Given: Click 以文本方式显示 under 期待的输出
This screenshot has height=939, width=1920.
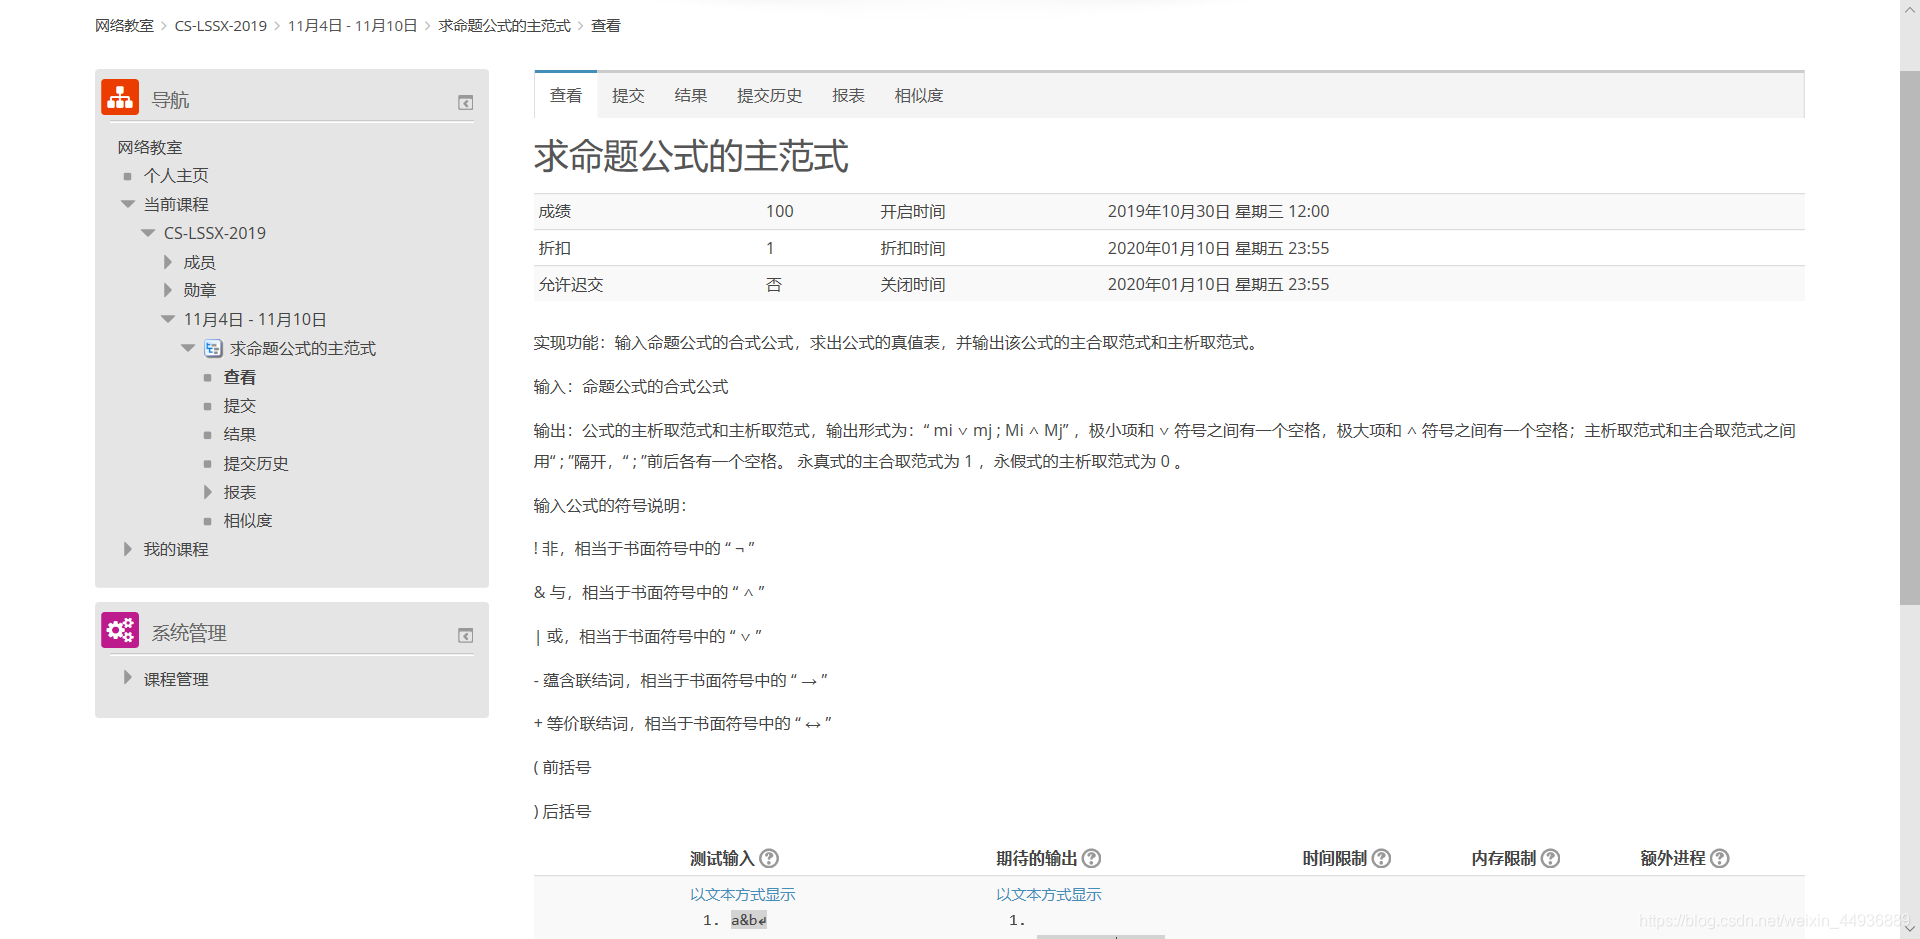Looking at the screenshot, I should click(1048, 894).
